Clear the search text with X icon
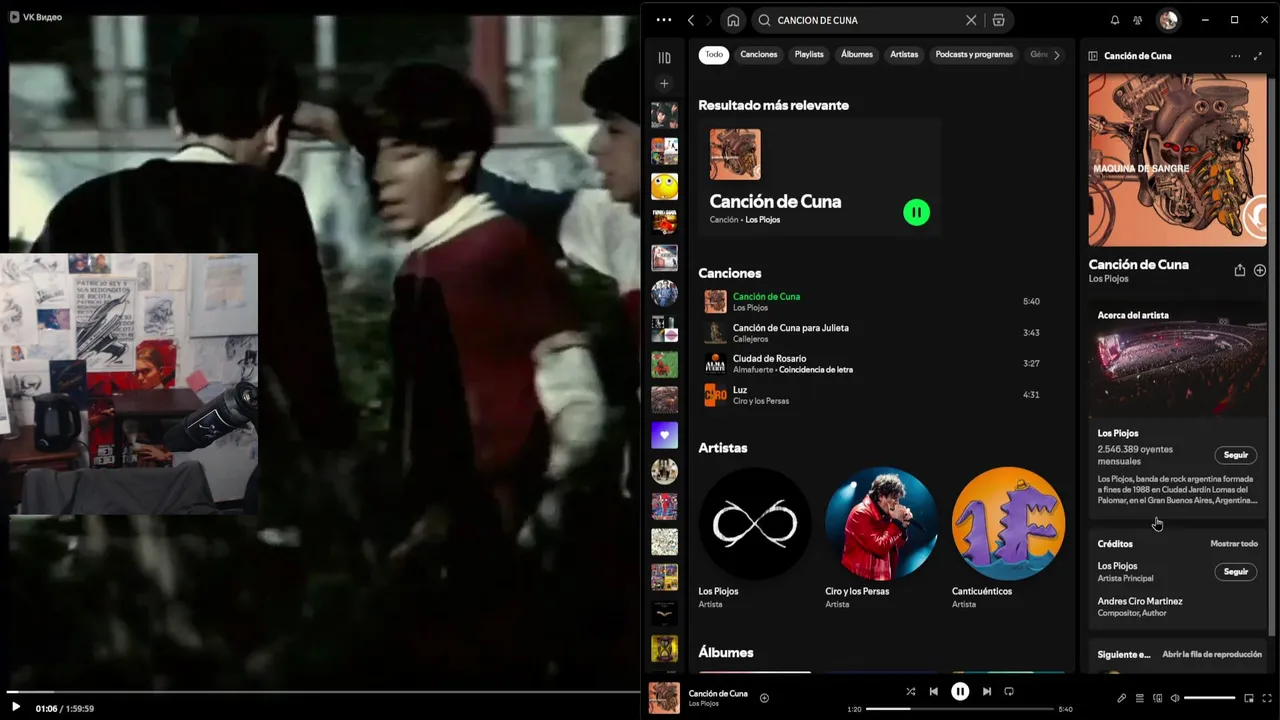 971,20
